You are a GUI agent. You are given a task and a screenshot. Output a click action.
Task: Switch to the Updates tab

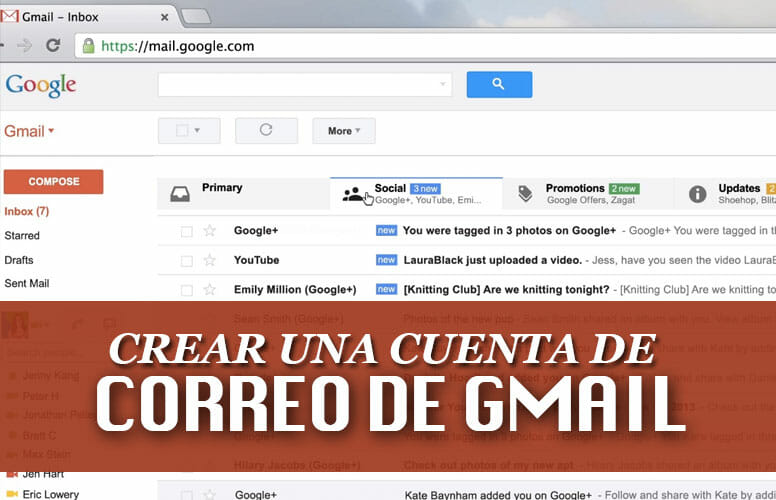pyautogui.click(x=726, y=193)
